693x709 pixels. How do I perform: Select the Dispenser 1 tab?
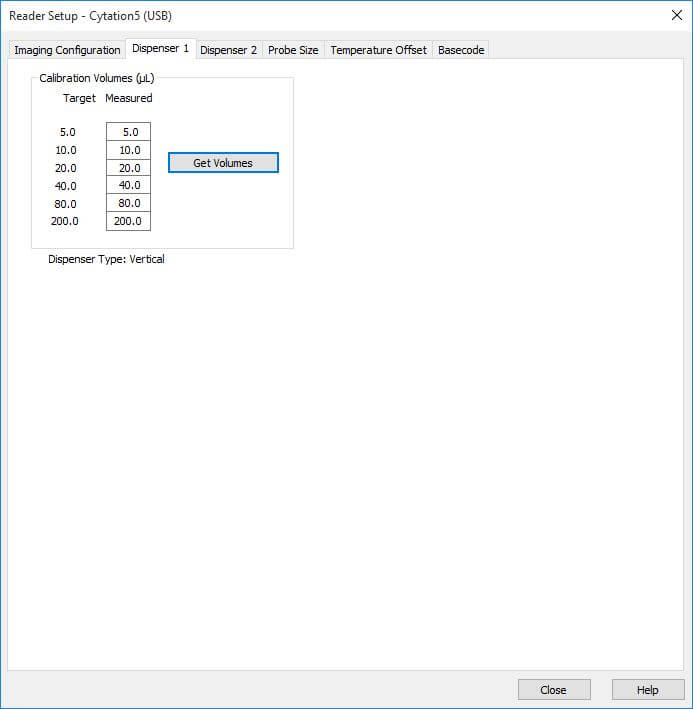point(160,49)
